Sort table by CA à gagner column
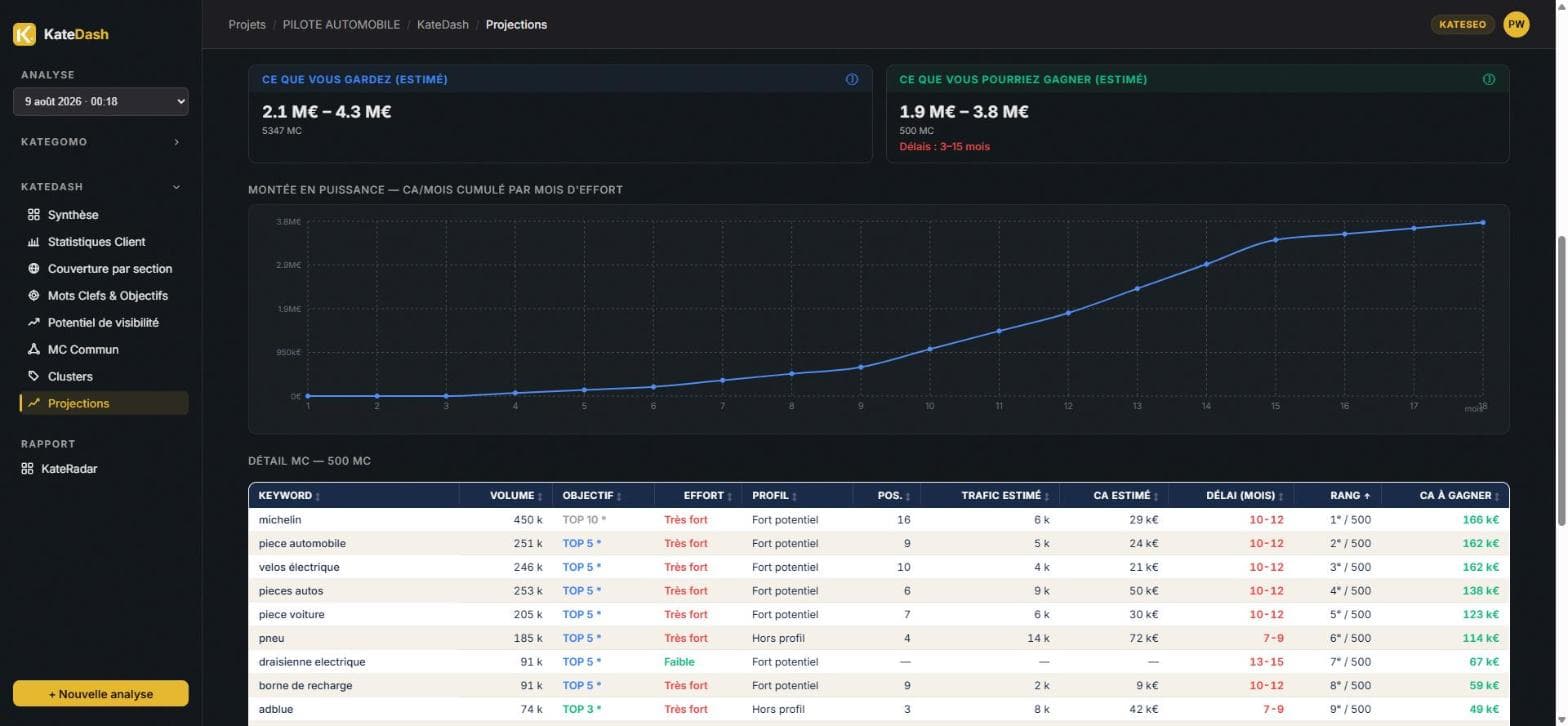1568x726 pixels. point(1460,496)
